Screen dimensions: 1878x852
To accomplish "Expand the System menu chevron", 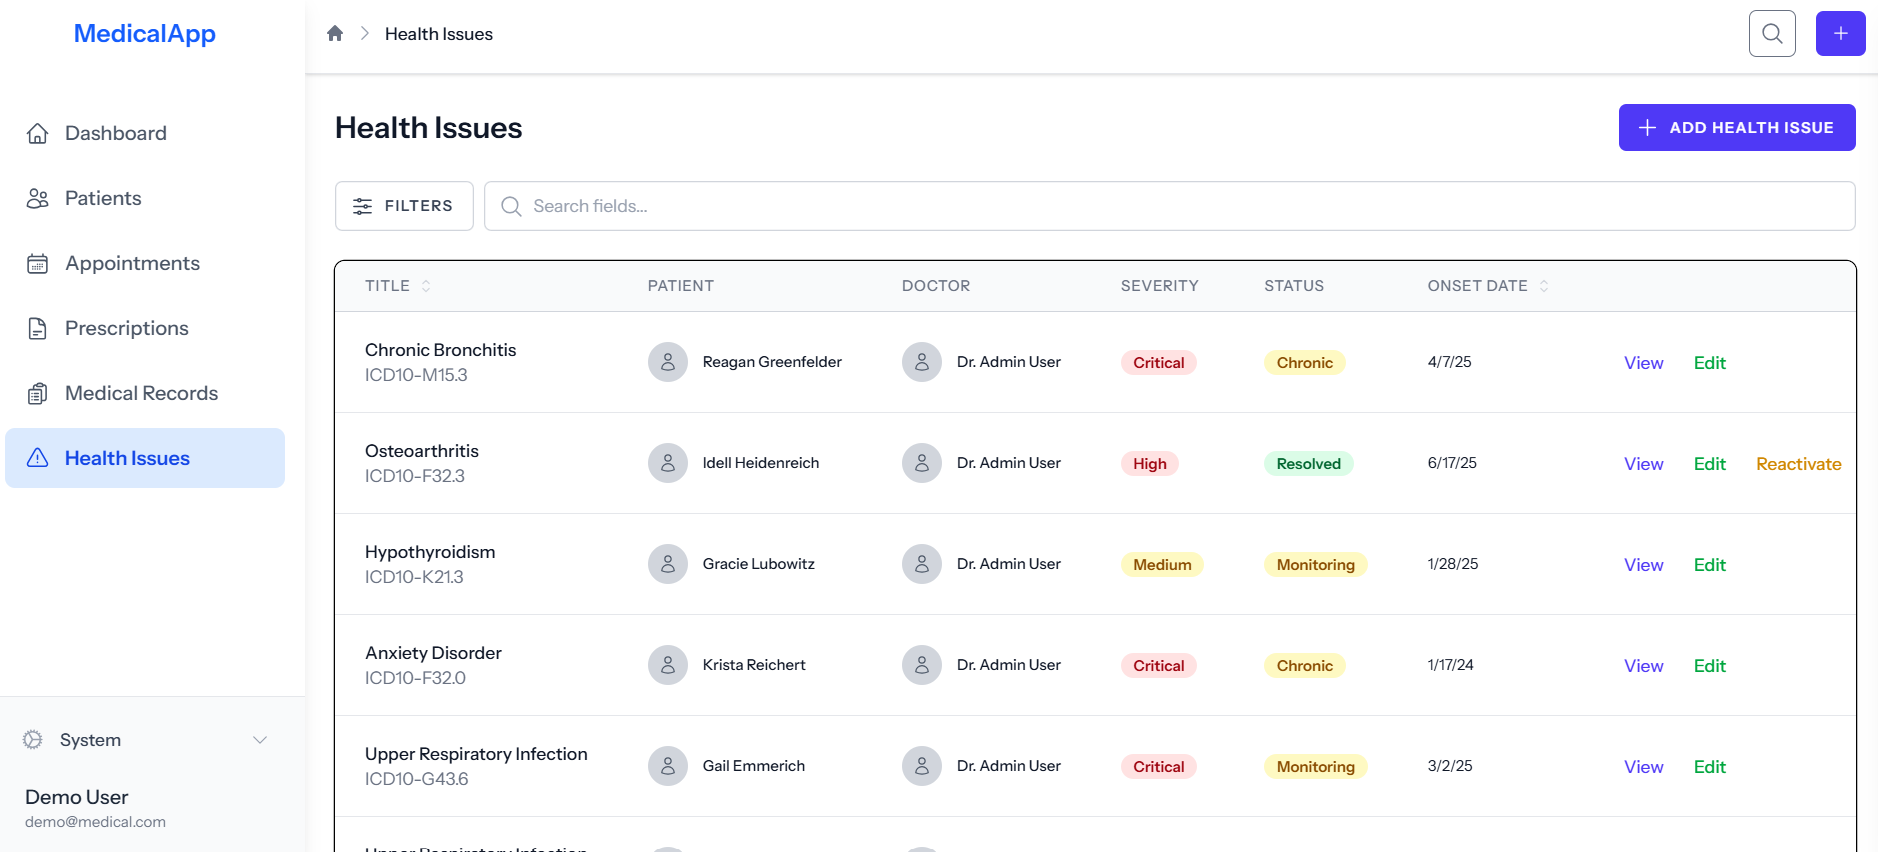I will 260,740.
